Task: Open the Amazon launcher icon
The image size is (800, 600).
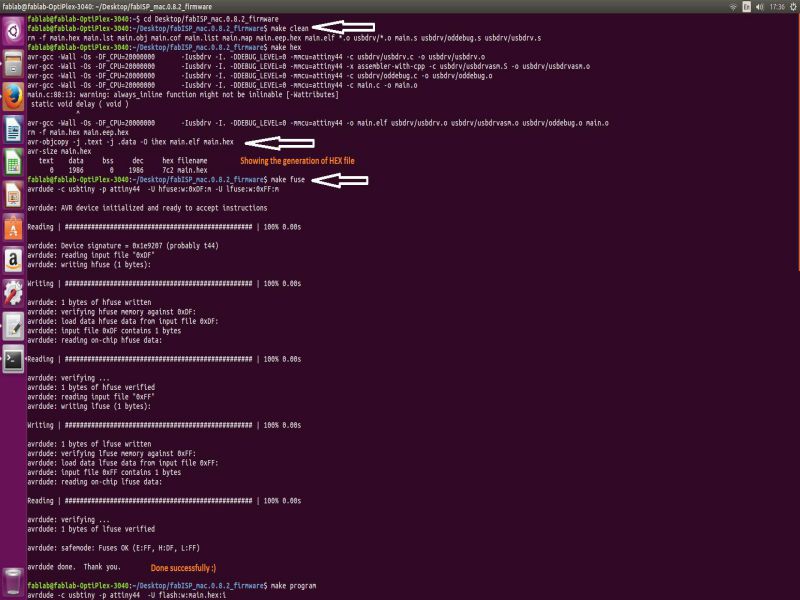Action: [13, 261]
